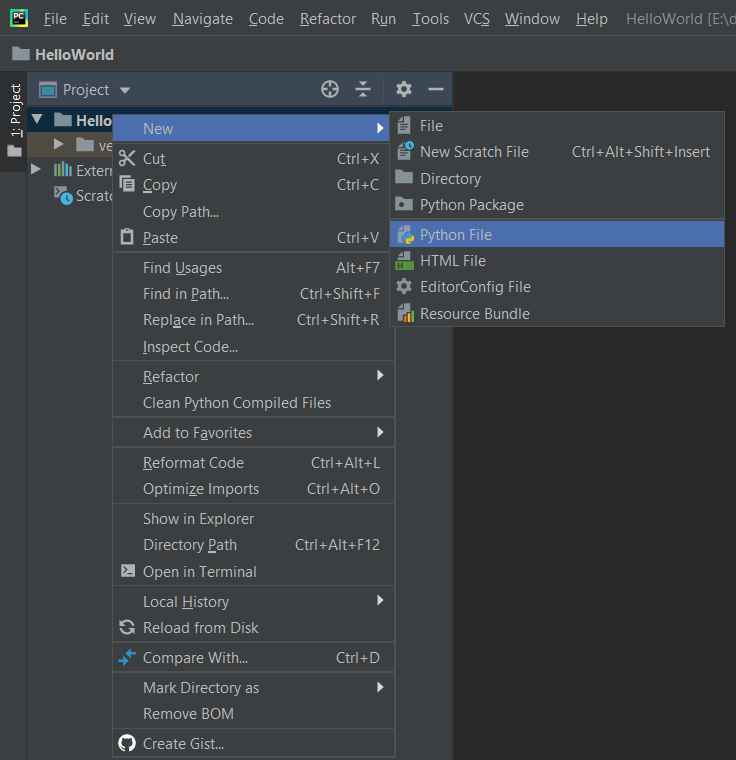
Task: Click the Cut scissors icon
Action: pyautogui.click(x=127, y=158)
